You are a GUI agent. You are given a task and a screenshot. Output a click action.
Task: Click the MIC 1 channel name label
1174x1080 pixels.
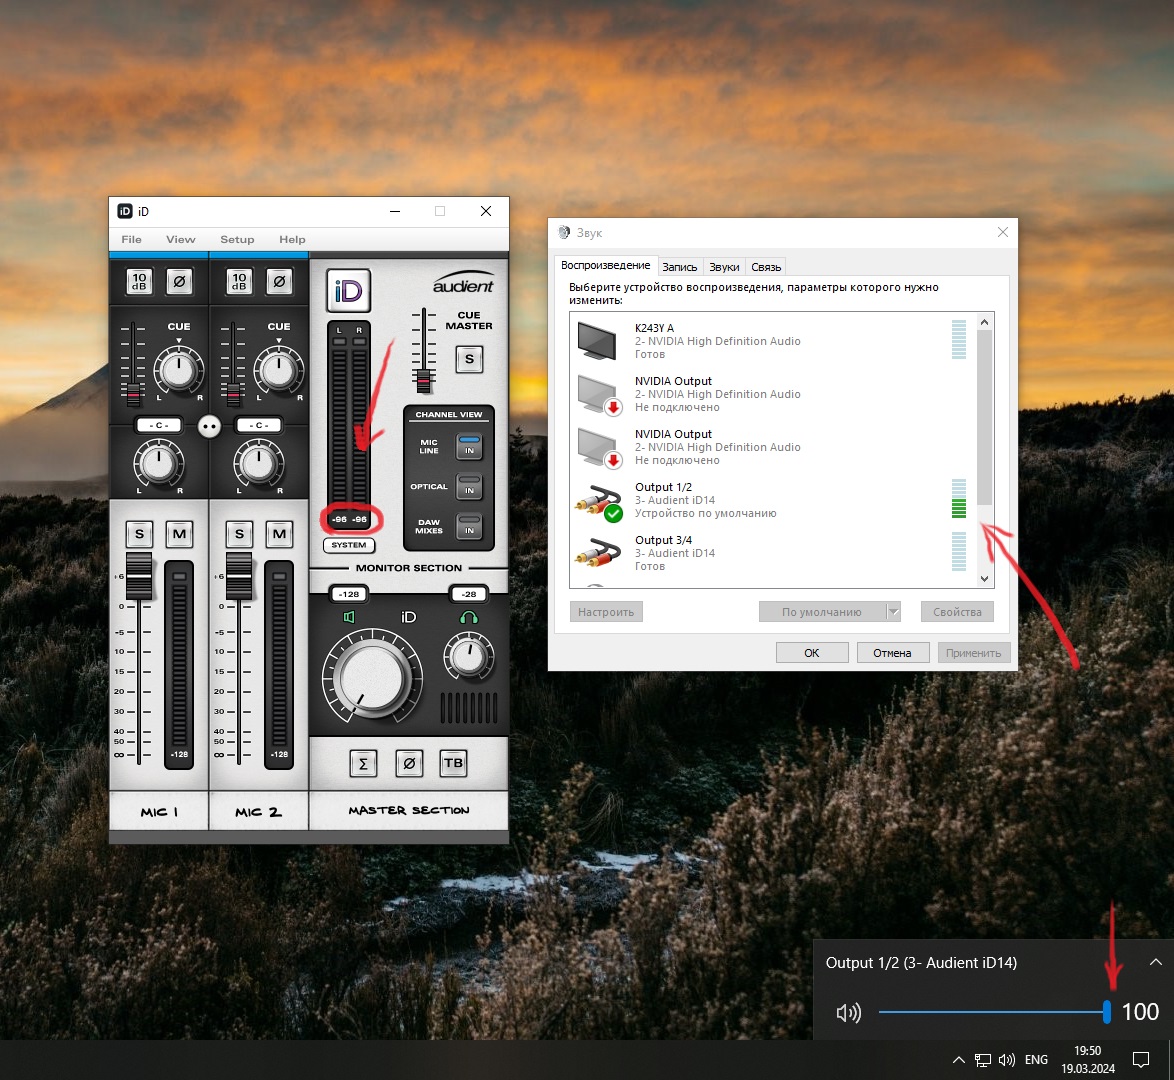[159, 812]
